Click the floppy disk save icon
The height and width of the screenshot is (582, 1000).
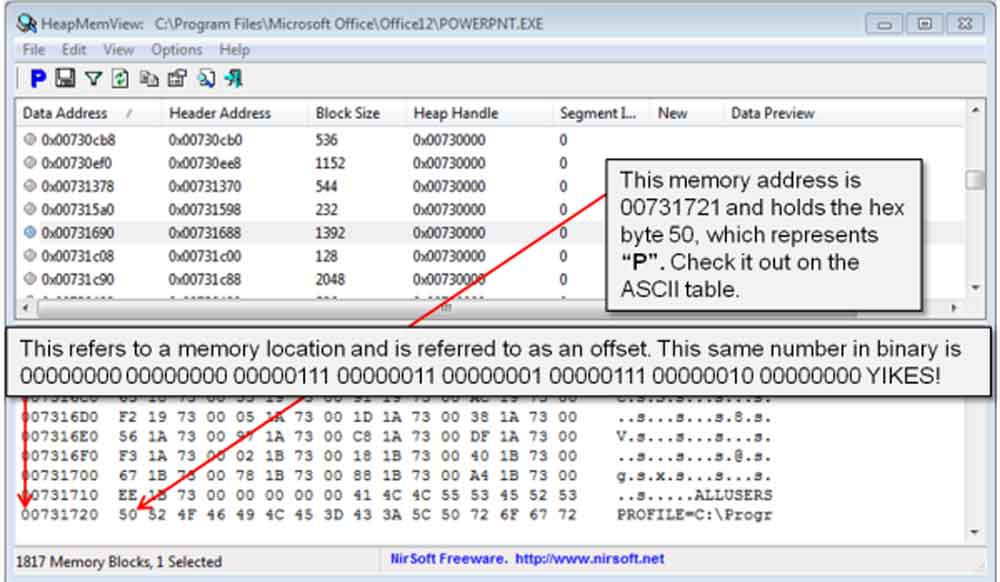tap(65, 78)
